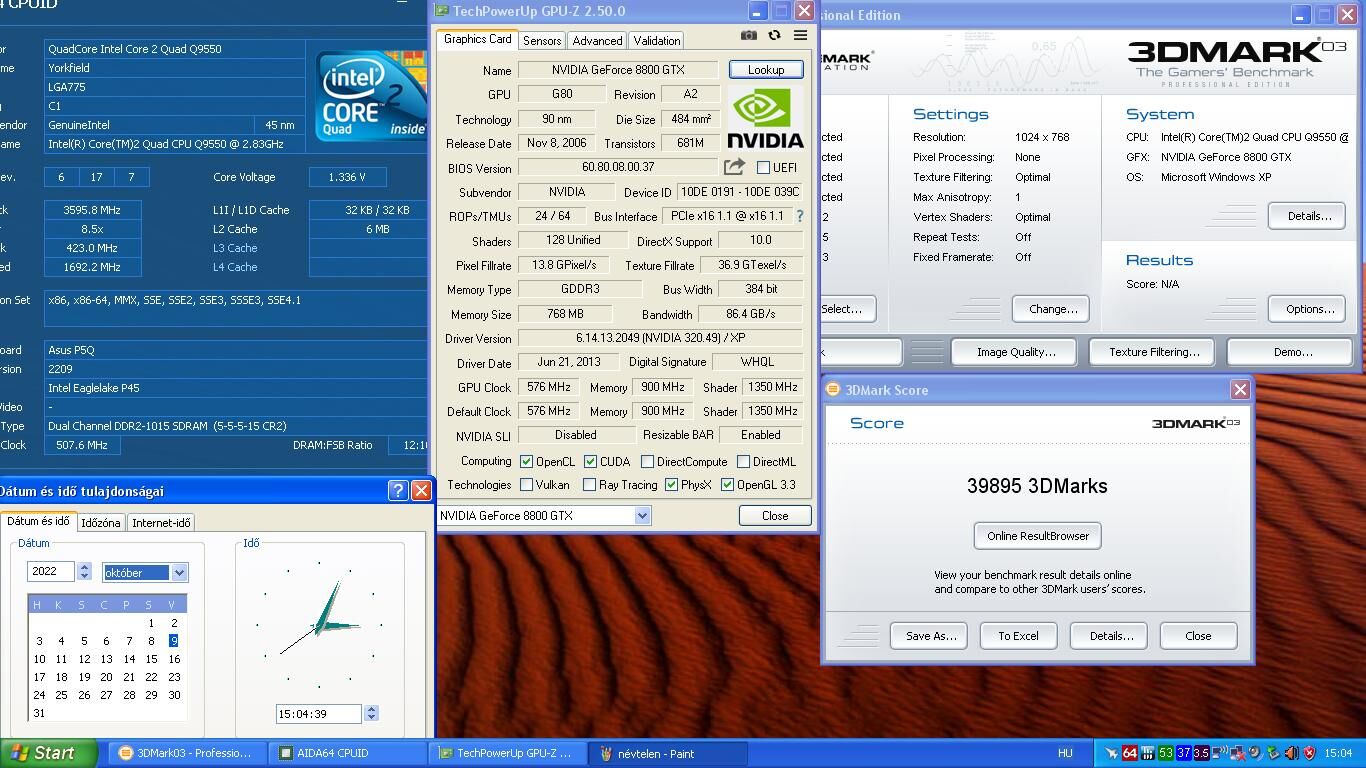Click the purple 3.5 tray icon
Viewport: 1366px width, 768px height.
pyautogui.click(x=1201, y=753)
